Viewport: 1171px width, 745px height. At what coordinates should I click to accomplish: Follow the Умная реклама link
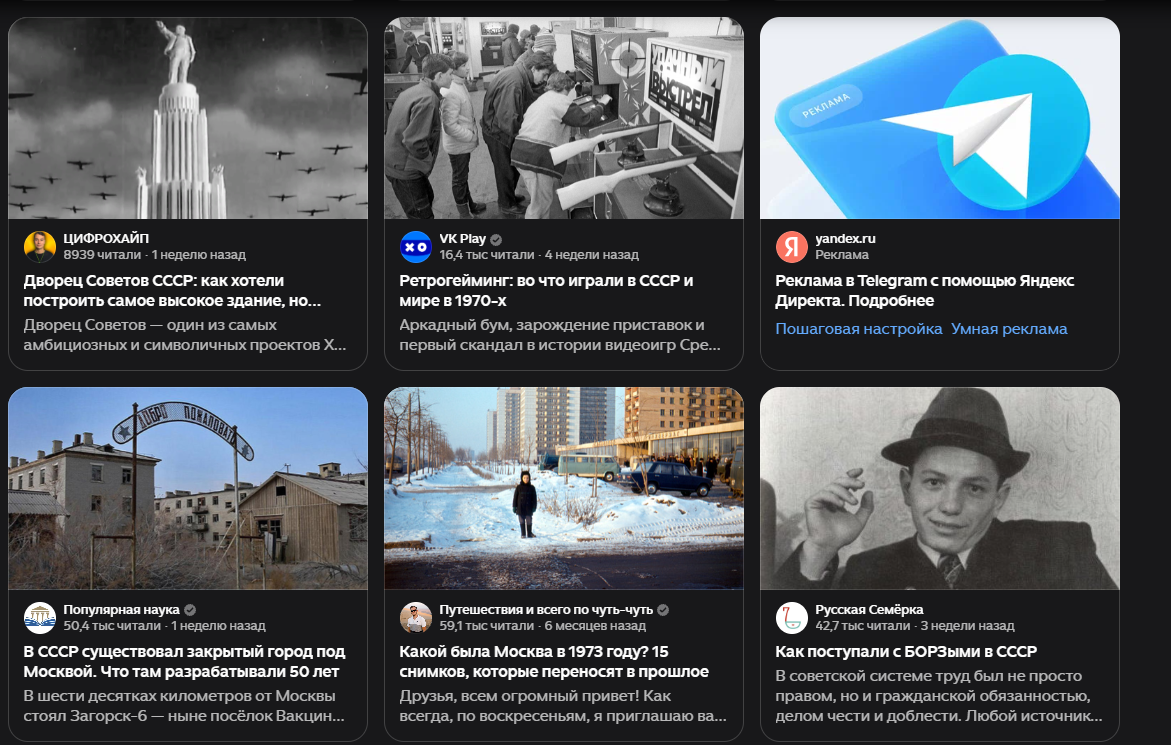(x=1009, y=329)
